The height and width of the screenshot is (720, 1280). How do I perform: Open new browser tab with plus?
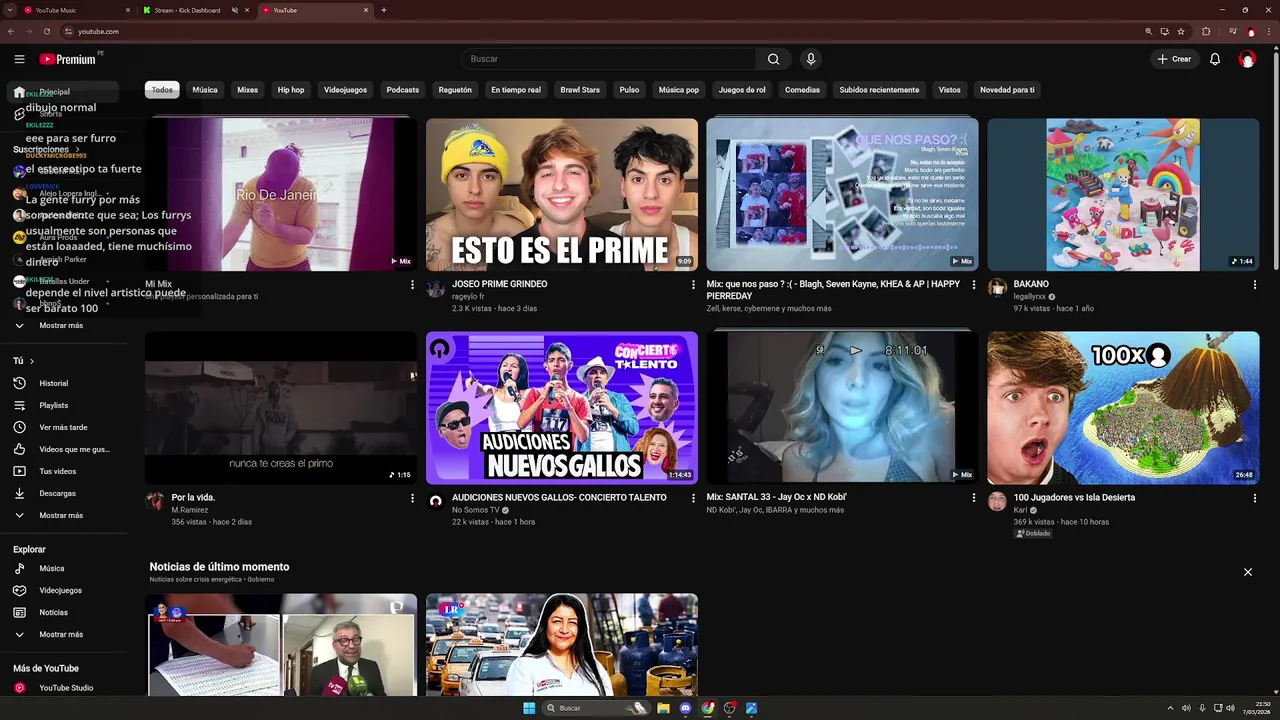click(384, 10)
